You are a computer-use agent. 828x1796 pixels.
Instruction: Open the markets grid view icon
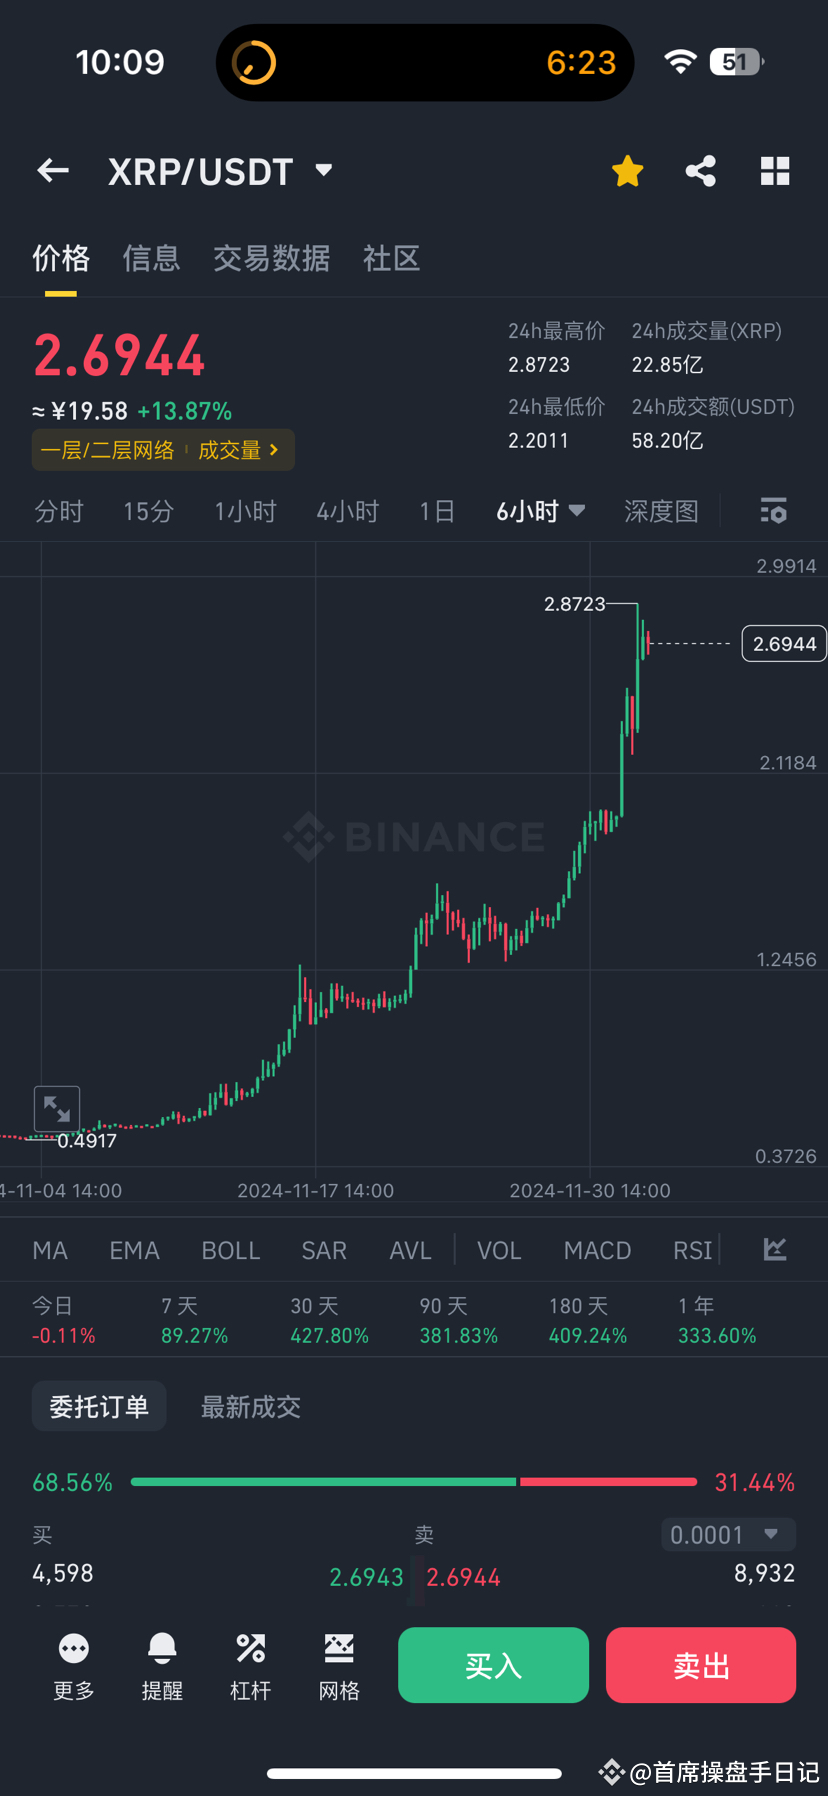pyautogui.click(x=775, y=170)
